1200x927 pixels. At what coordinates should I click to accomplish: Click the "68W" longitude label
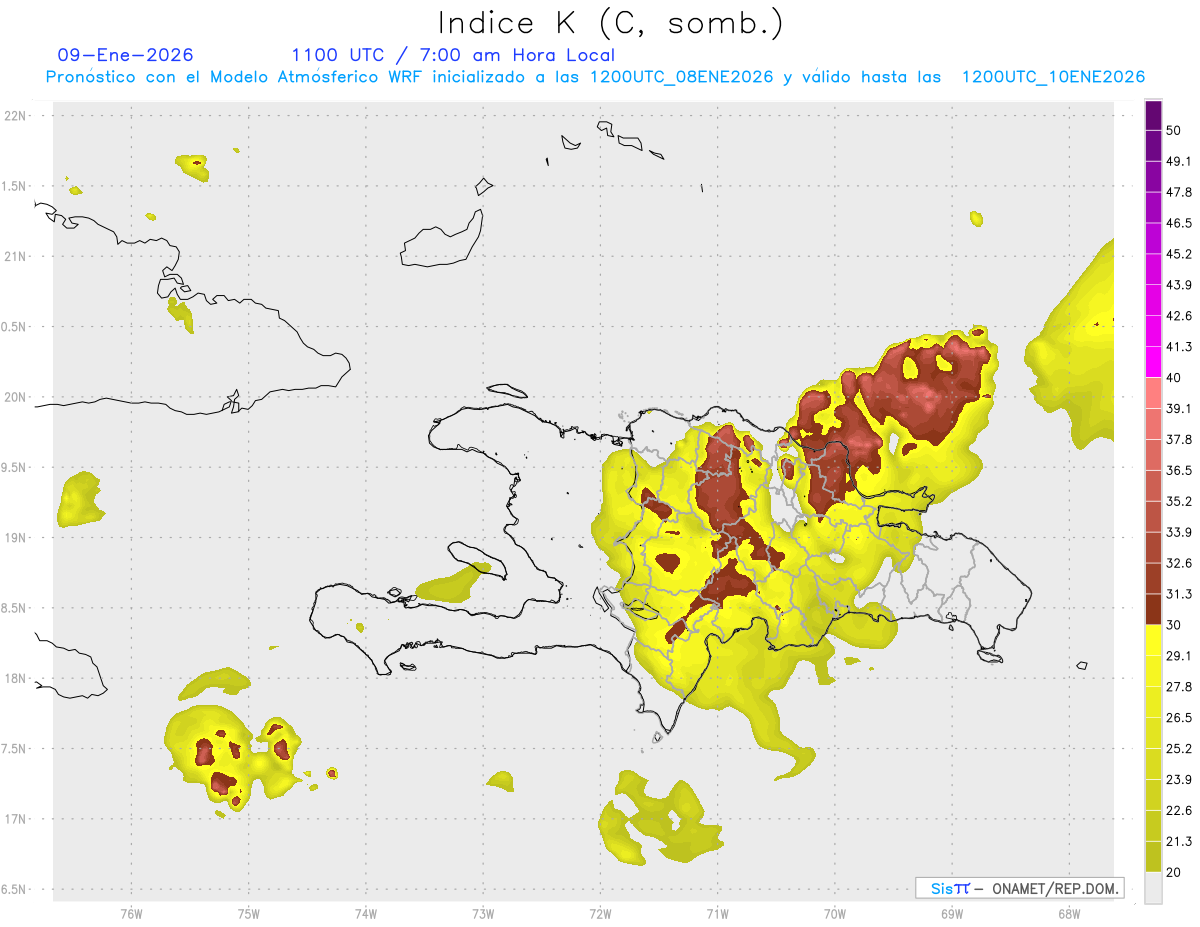tap(1068, 913)
